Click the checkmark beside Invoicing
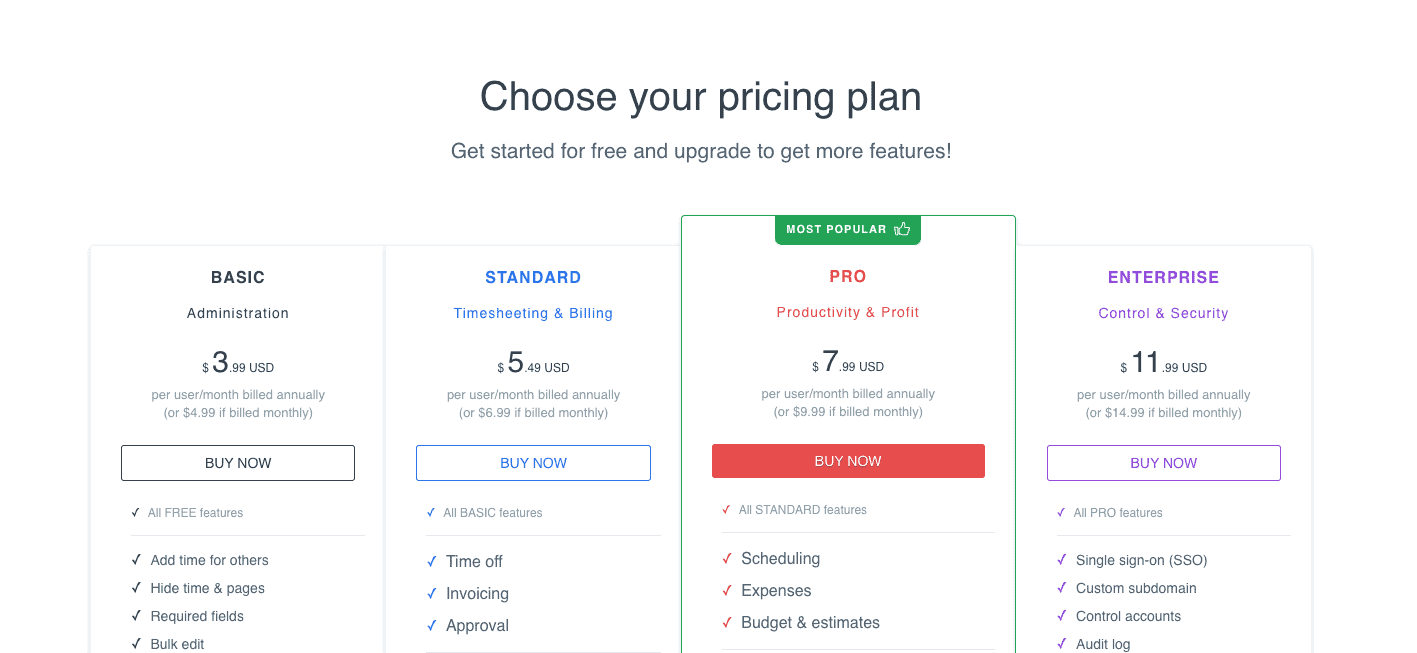The image size is (1417, 653). pyautogui.click(x=432, y=594)
